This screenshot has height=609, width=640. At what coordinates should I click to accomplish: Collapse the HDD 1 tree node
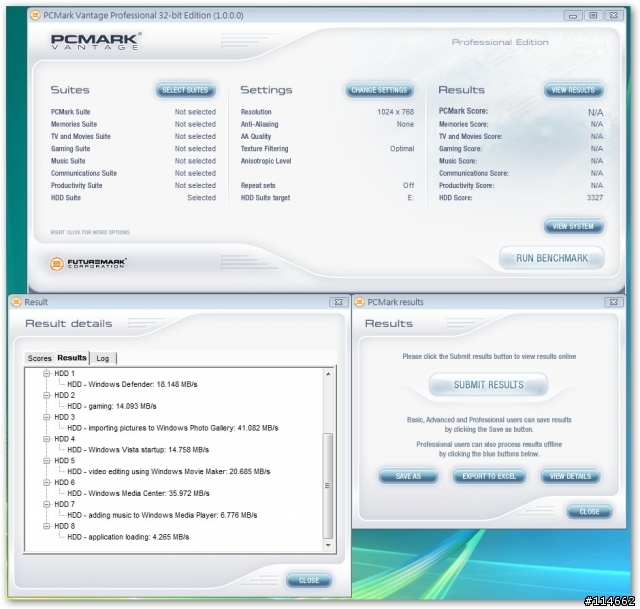[x=47, y=373]
